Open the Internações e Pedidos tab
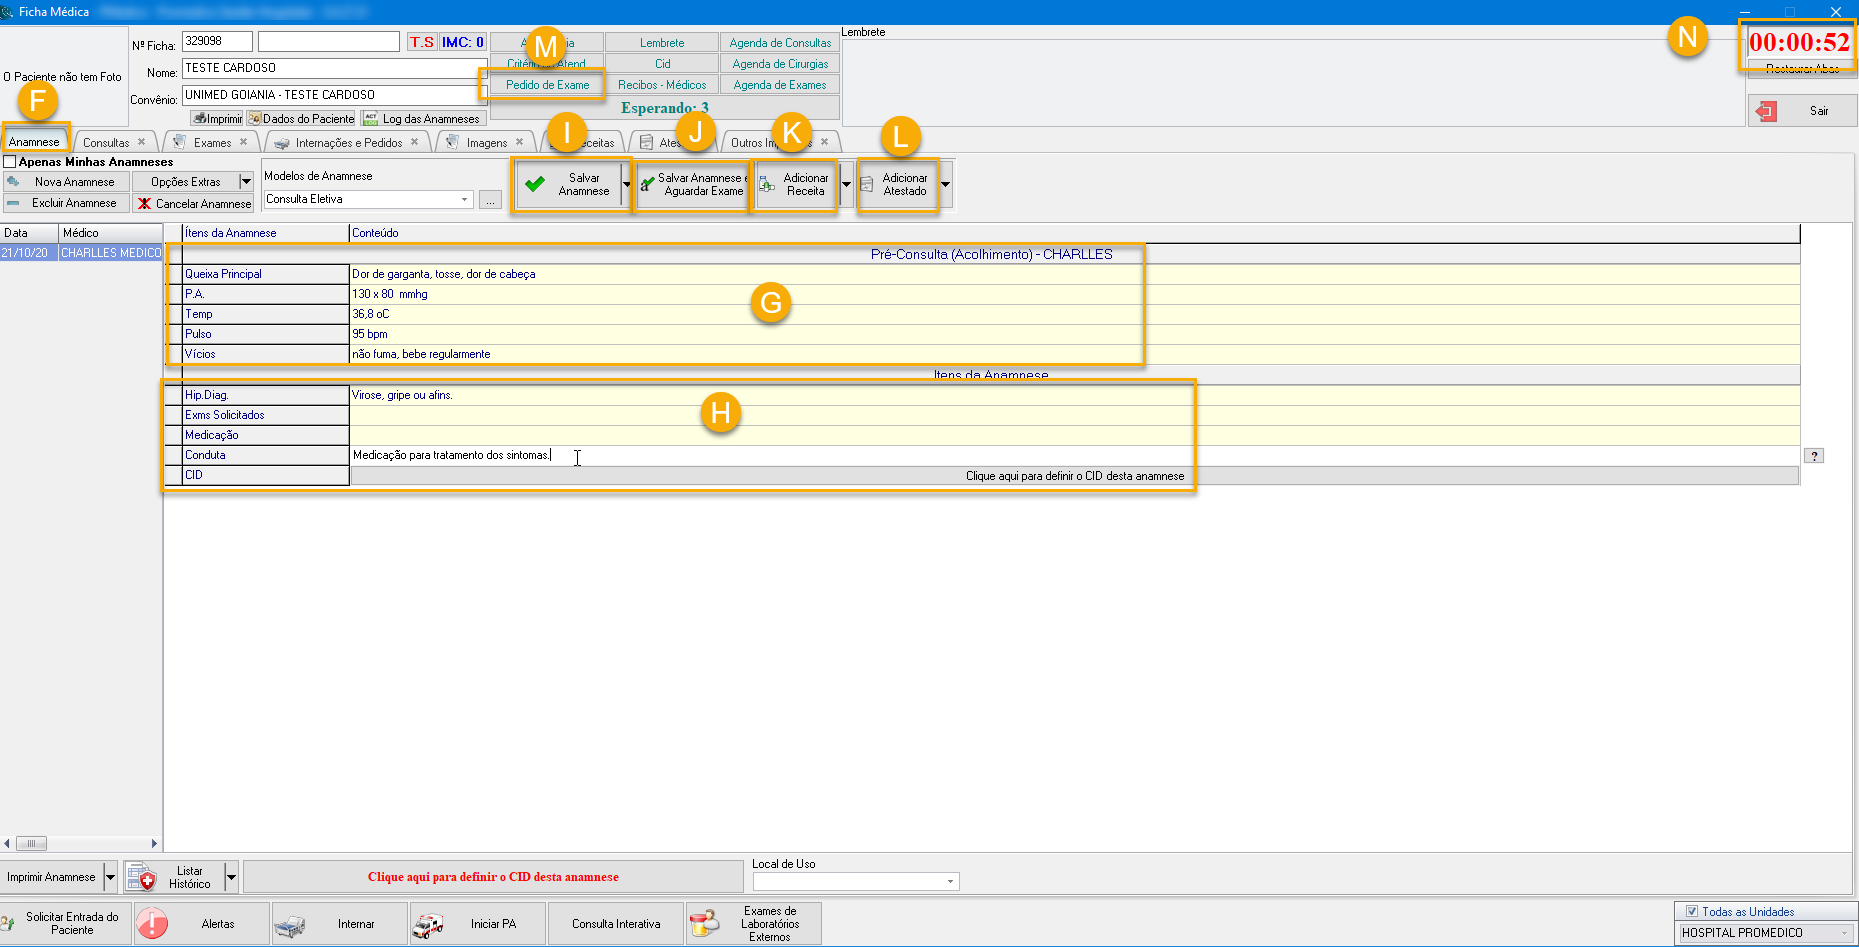 pyautogui.click(x=348, y=143)
